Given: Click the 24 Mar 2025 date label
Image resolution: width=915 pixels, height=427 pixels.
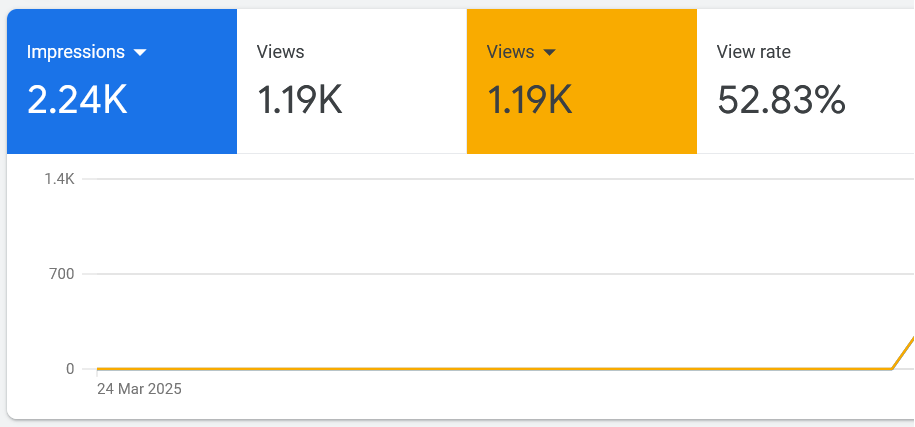Looking at the screenshot, I should (x=139, y=389).
